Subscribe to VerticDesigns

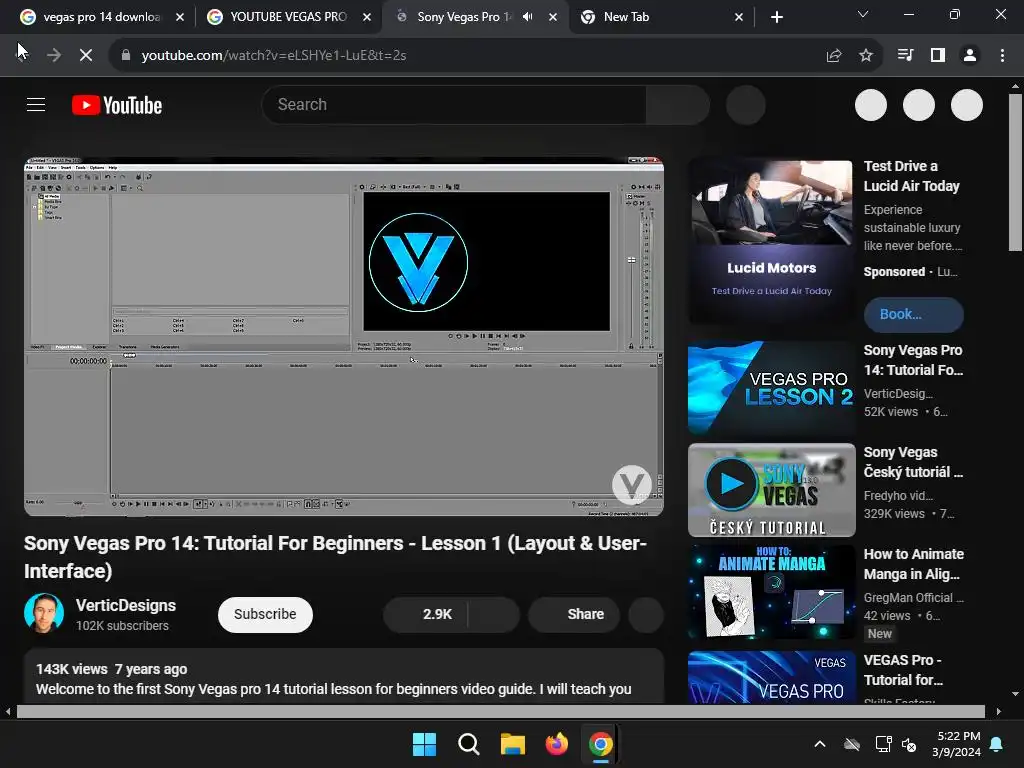tap(265, 615)
